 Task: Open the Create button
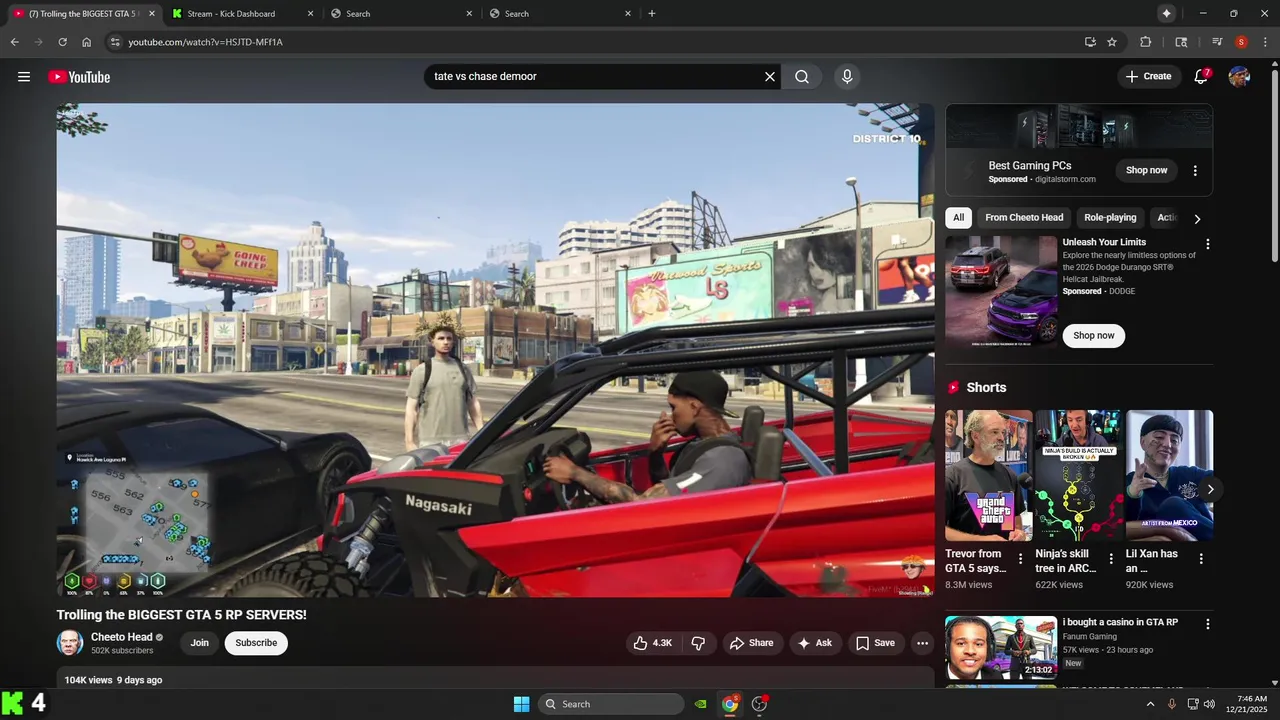tap(1148, 76)
